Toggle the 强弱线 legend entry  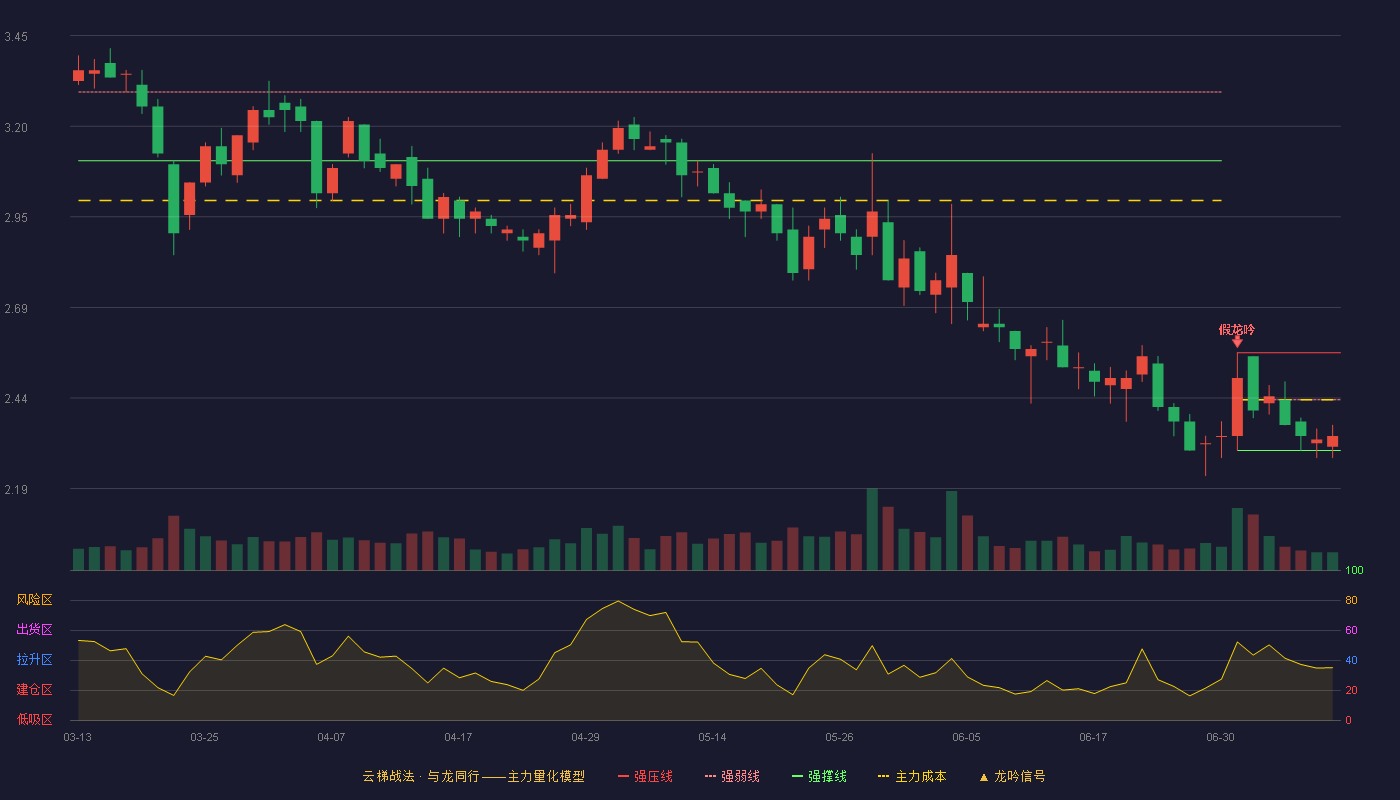coord(732,776)
